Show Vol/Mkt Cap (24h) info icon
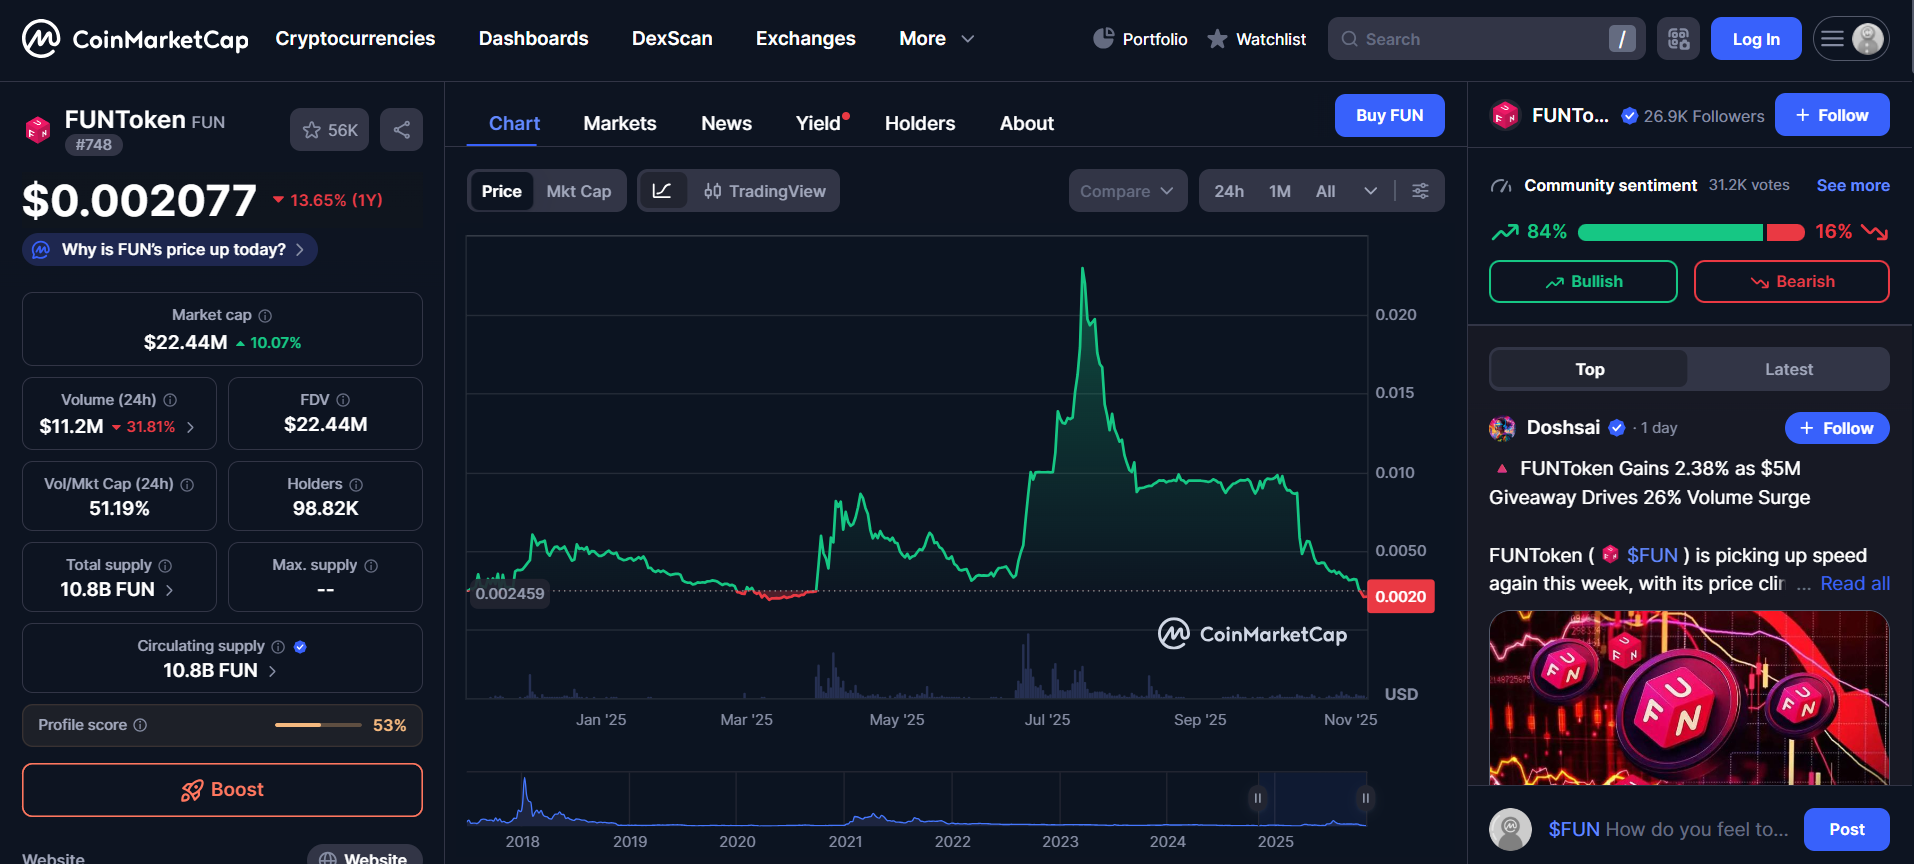 coord(187,484)
